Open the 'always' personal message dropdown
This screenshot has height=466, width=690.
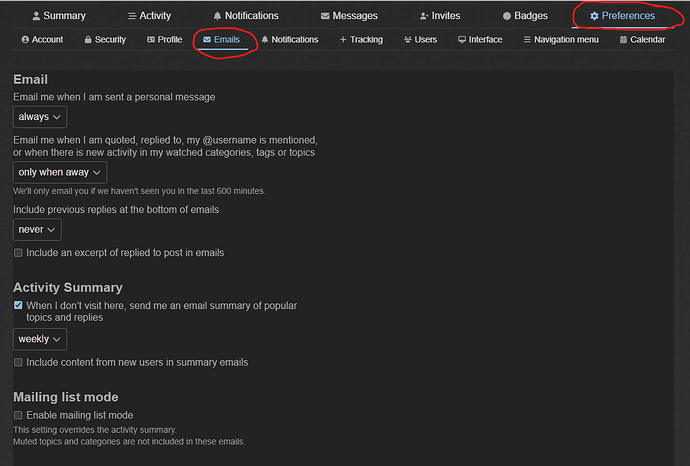coord(40,117)
